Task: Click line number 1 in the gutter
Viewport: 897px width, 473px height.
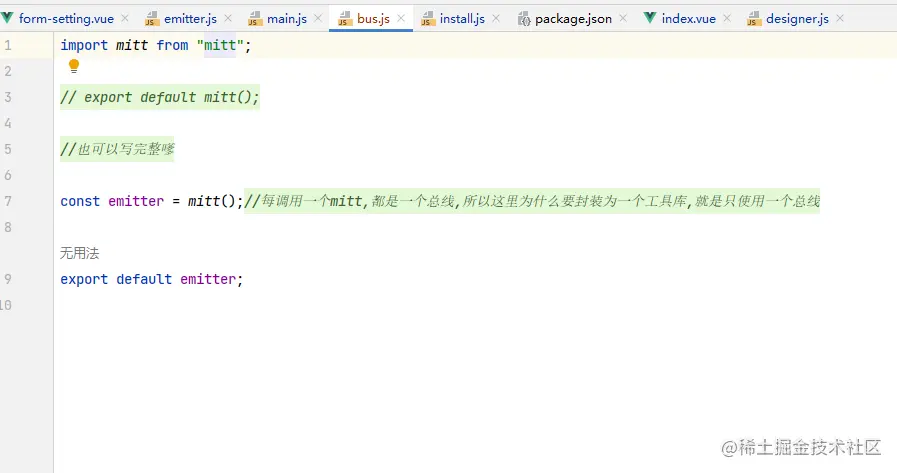Action: pos(8,45)
